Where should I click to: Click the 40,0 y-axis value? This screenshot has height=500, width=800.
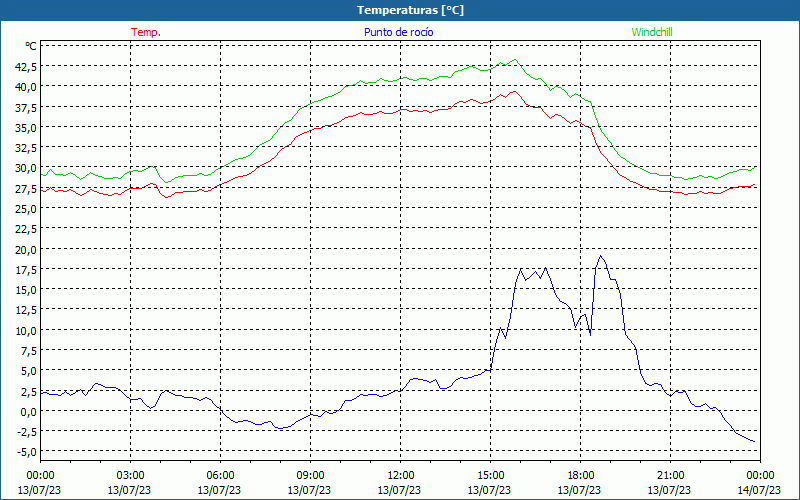pyautogui.click(x=26, y=87)
